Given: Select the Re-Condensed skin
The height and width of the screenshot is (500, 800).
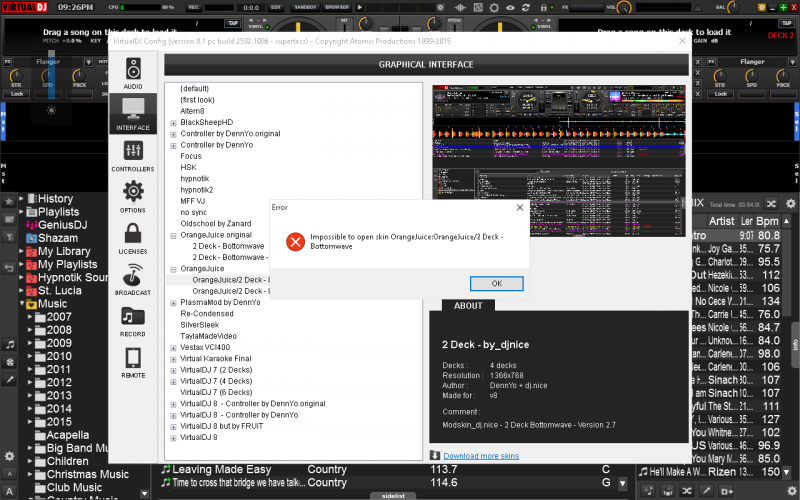Looking at the screenshot, I should pyautogui.click(x=207, y=313).
